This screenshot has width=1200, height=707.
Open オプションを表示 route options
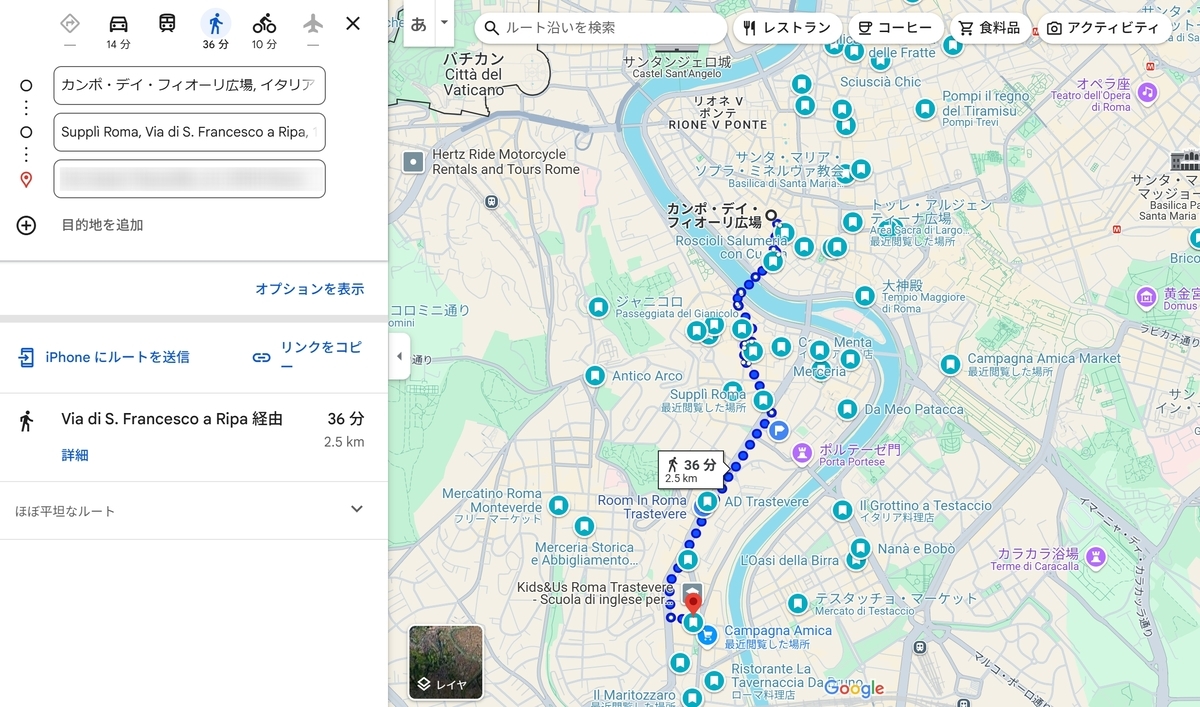click(x=309, y=289)
